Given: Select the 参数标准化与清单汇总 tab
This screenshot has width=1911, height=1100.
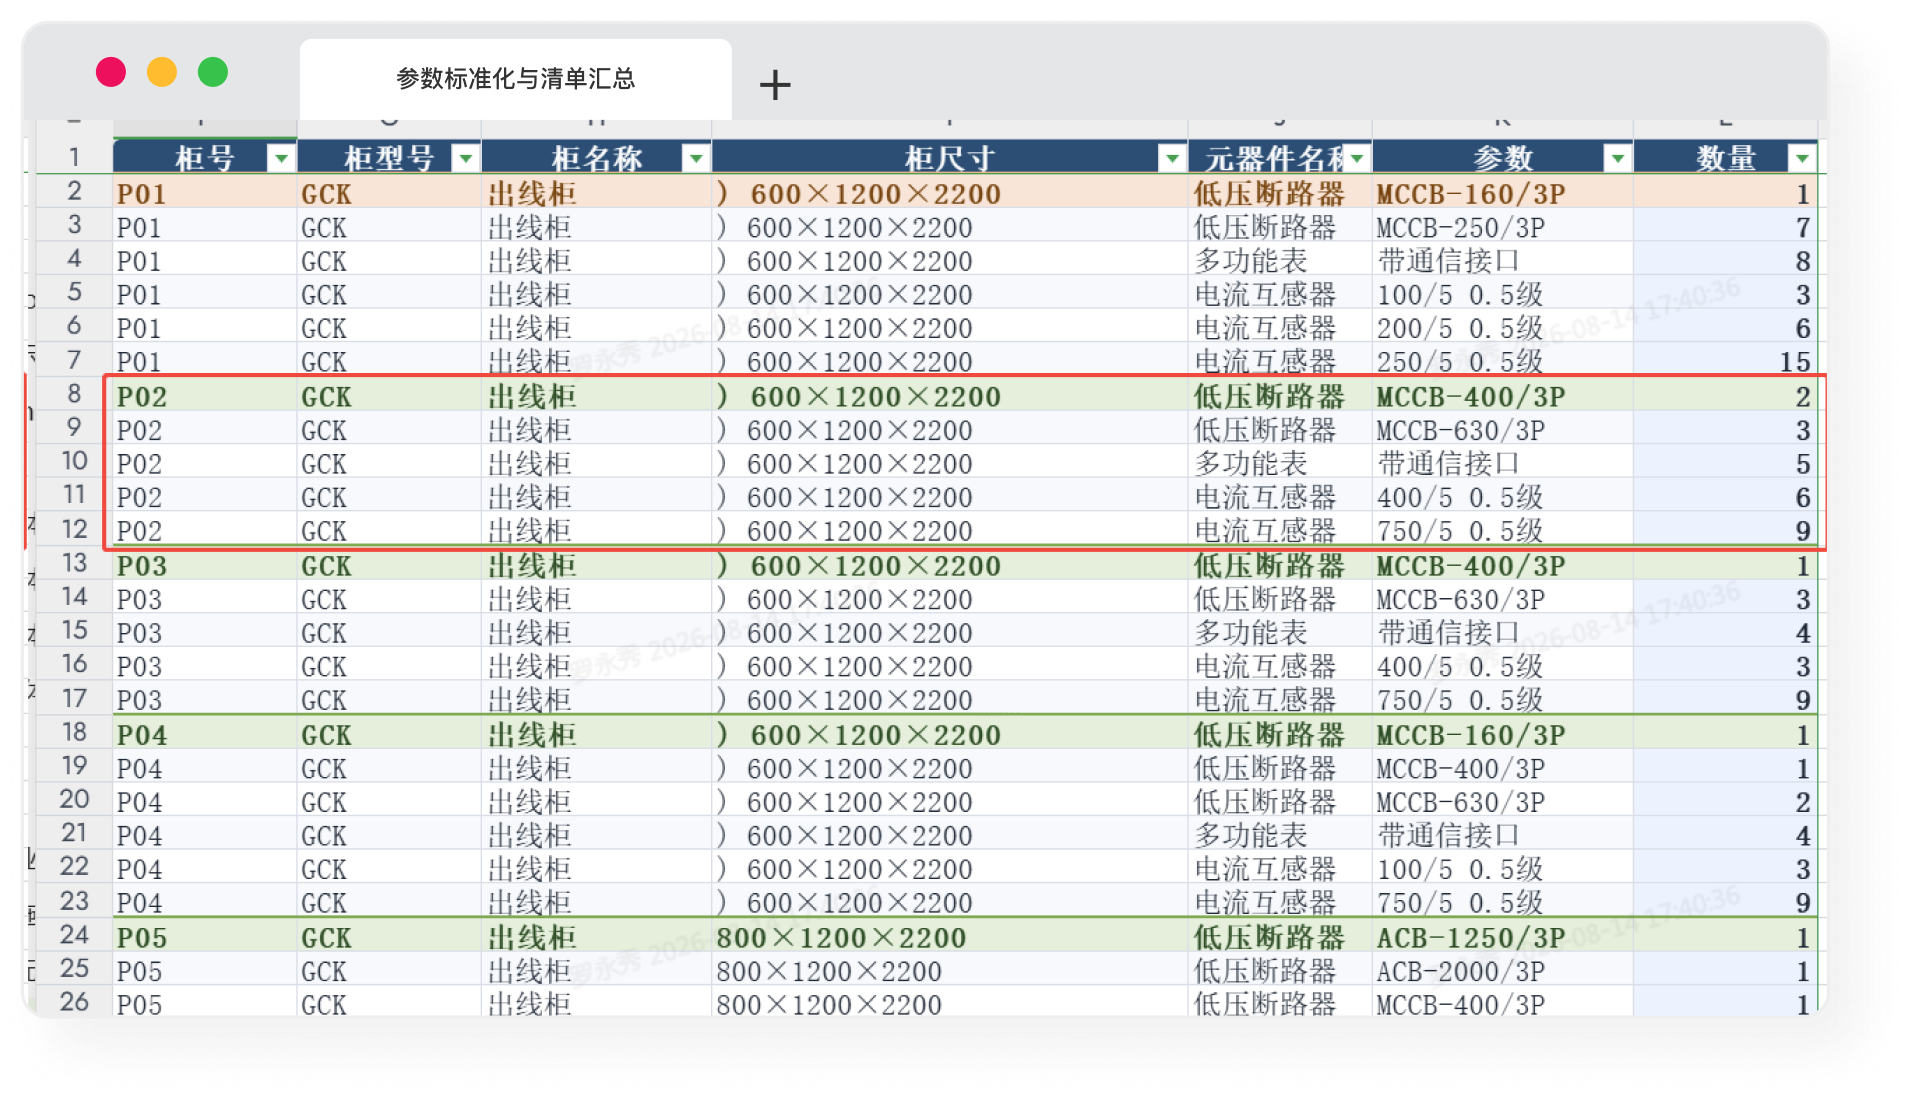Looking at the screenshot, I should point(516,79).
